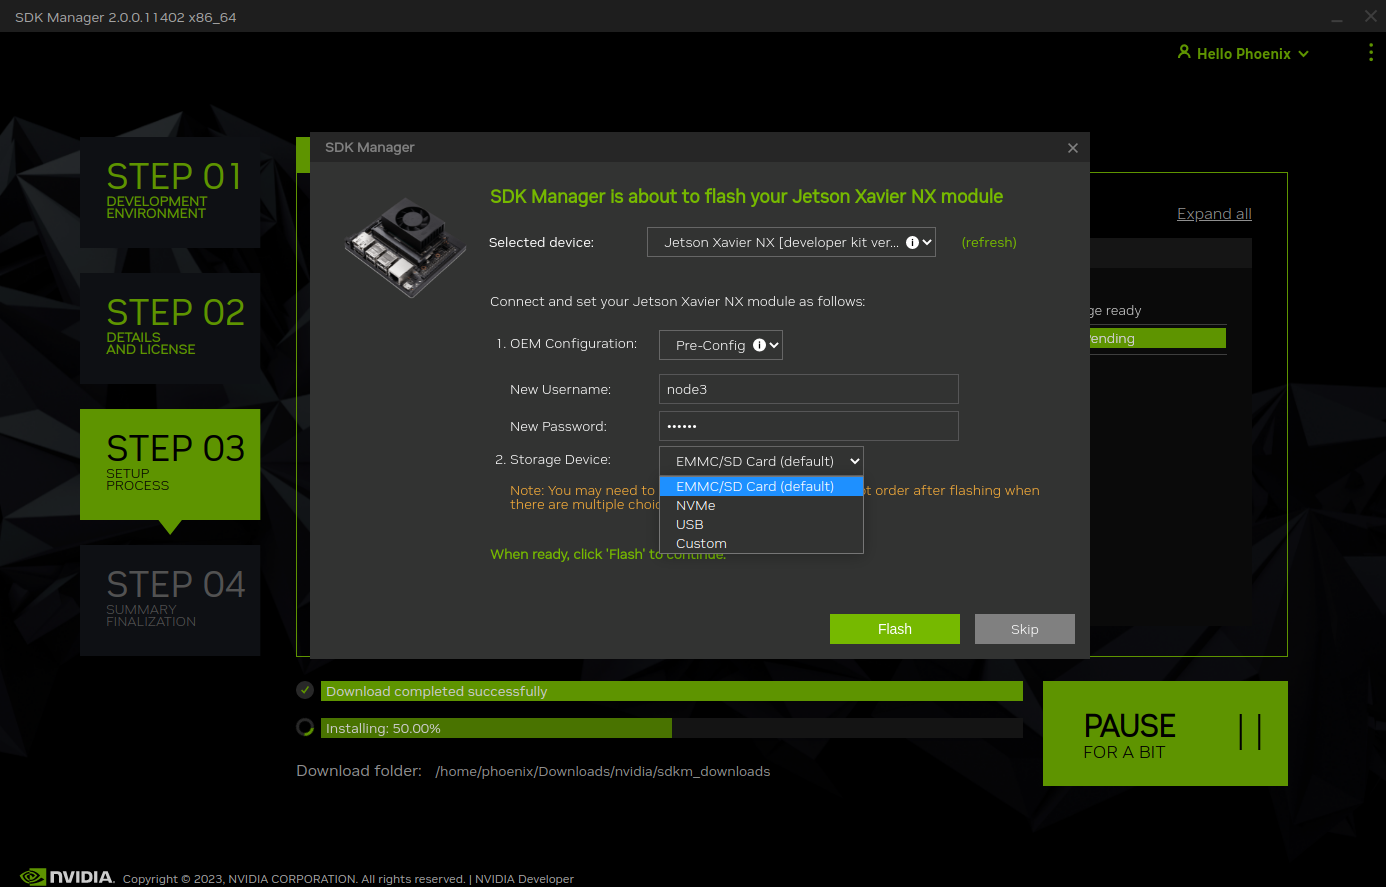Click the installing progress spinner icon
This screenshot has height=887, width=1386.
tap(305, 727)
